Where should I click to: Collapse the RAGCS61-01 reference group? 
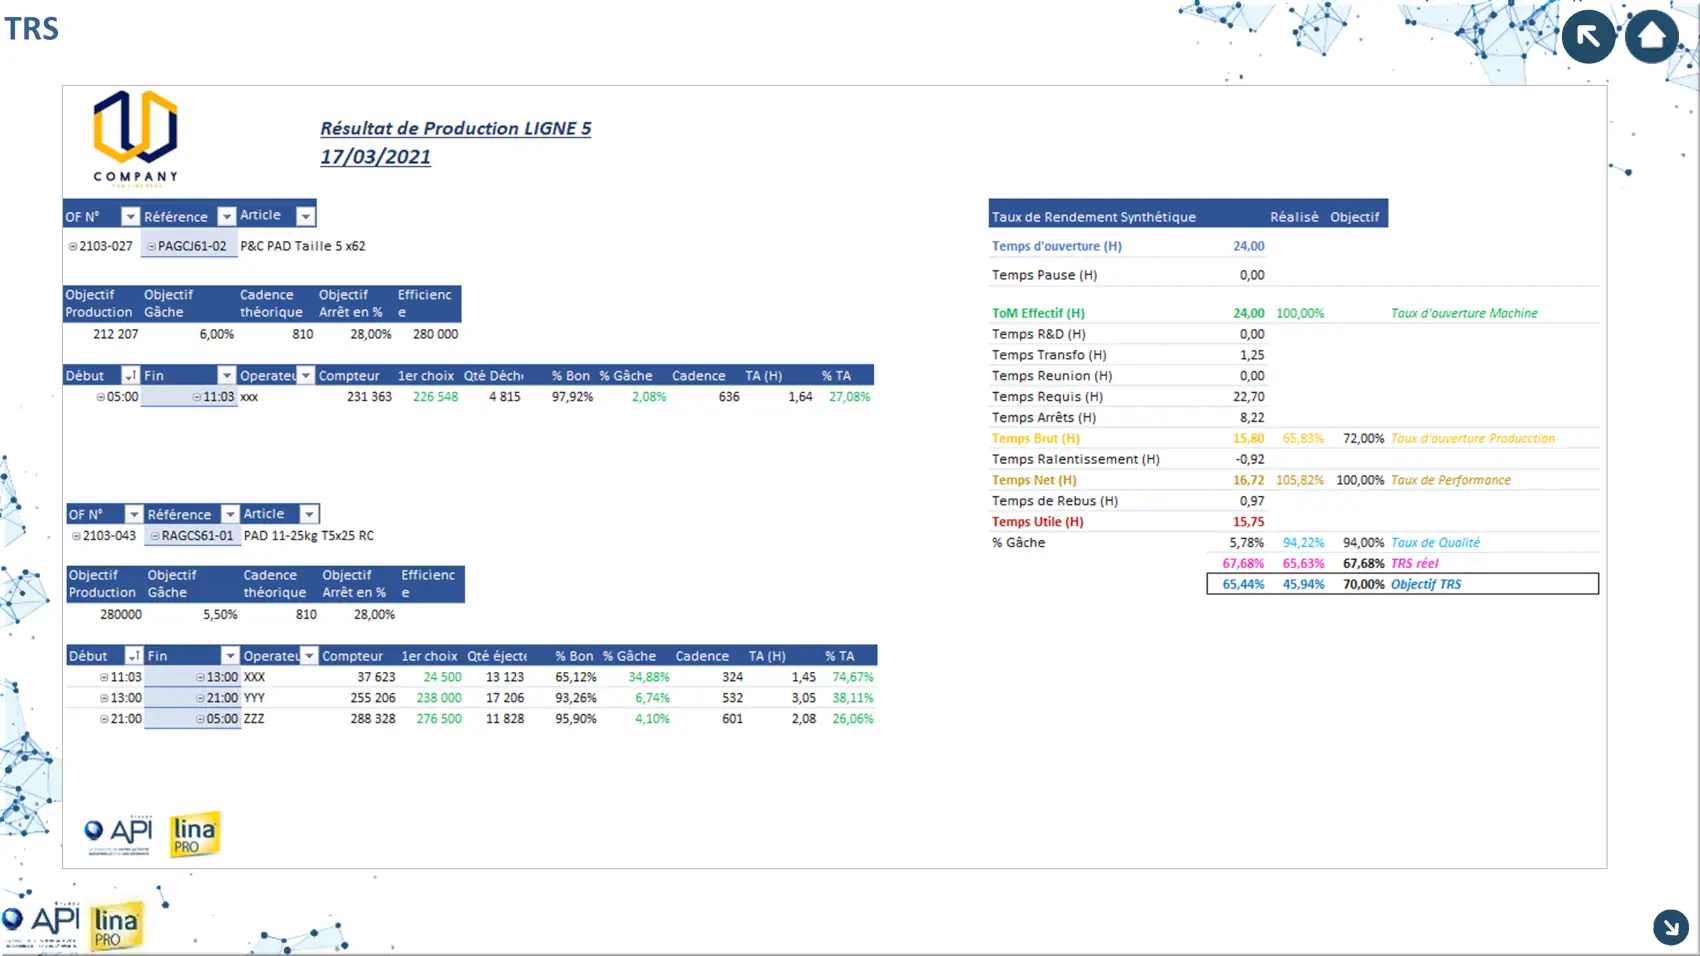click(x=155, y=536)
